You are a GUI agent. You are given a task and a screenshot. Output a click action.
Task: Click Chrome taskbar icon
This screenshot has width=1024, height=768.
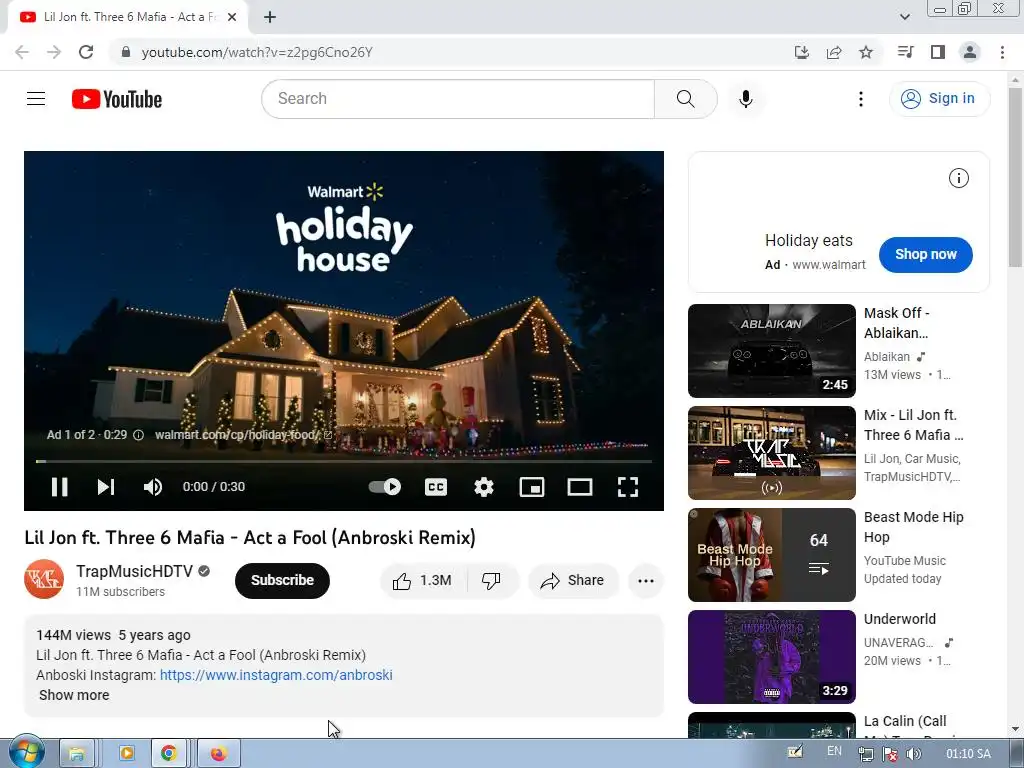pos(169,754)
